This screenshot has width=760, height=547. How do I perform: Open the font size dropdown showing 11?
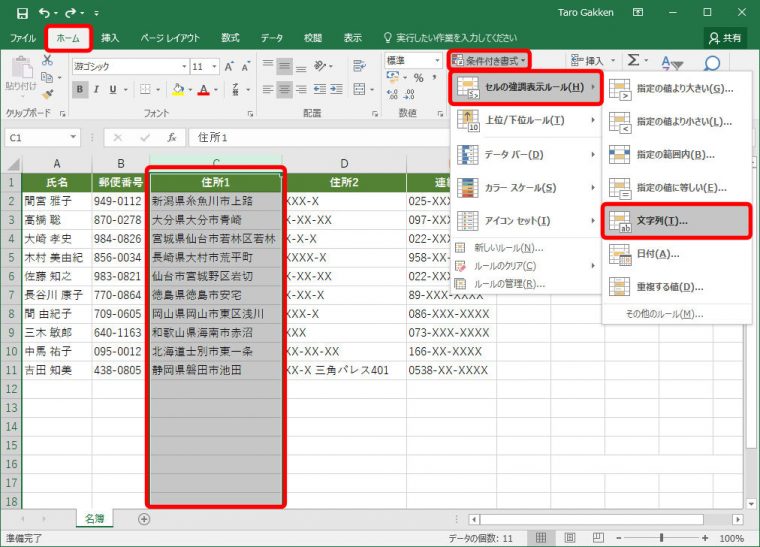215,66
